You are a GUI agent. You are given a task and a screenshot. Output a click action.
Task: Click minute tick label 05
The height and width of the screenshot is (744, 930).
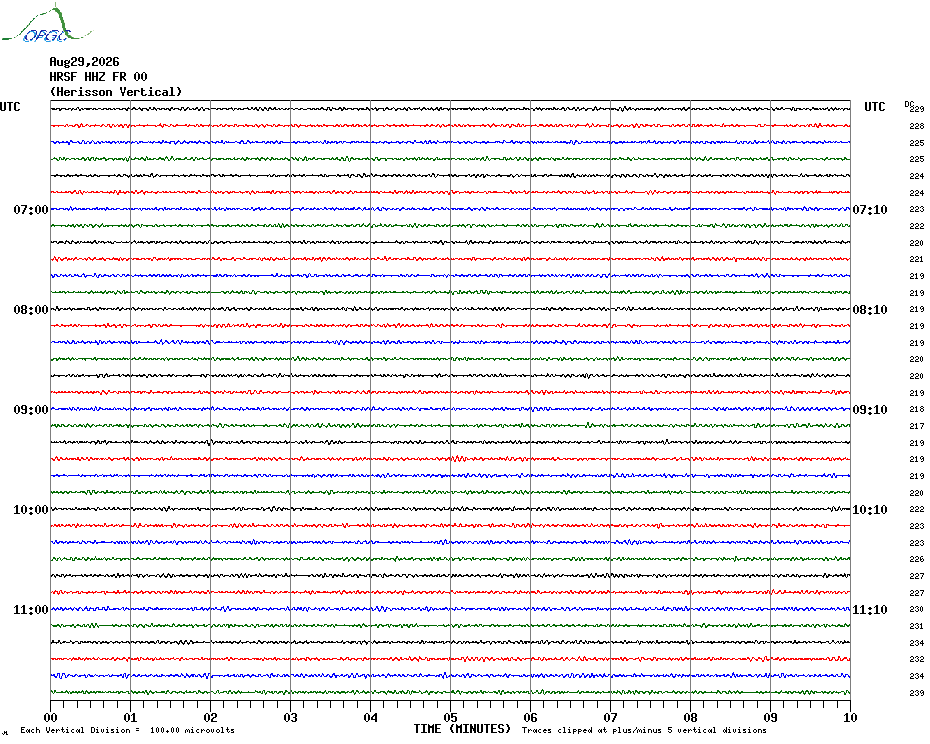coord(451,717)
